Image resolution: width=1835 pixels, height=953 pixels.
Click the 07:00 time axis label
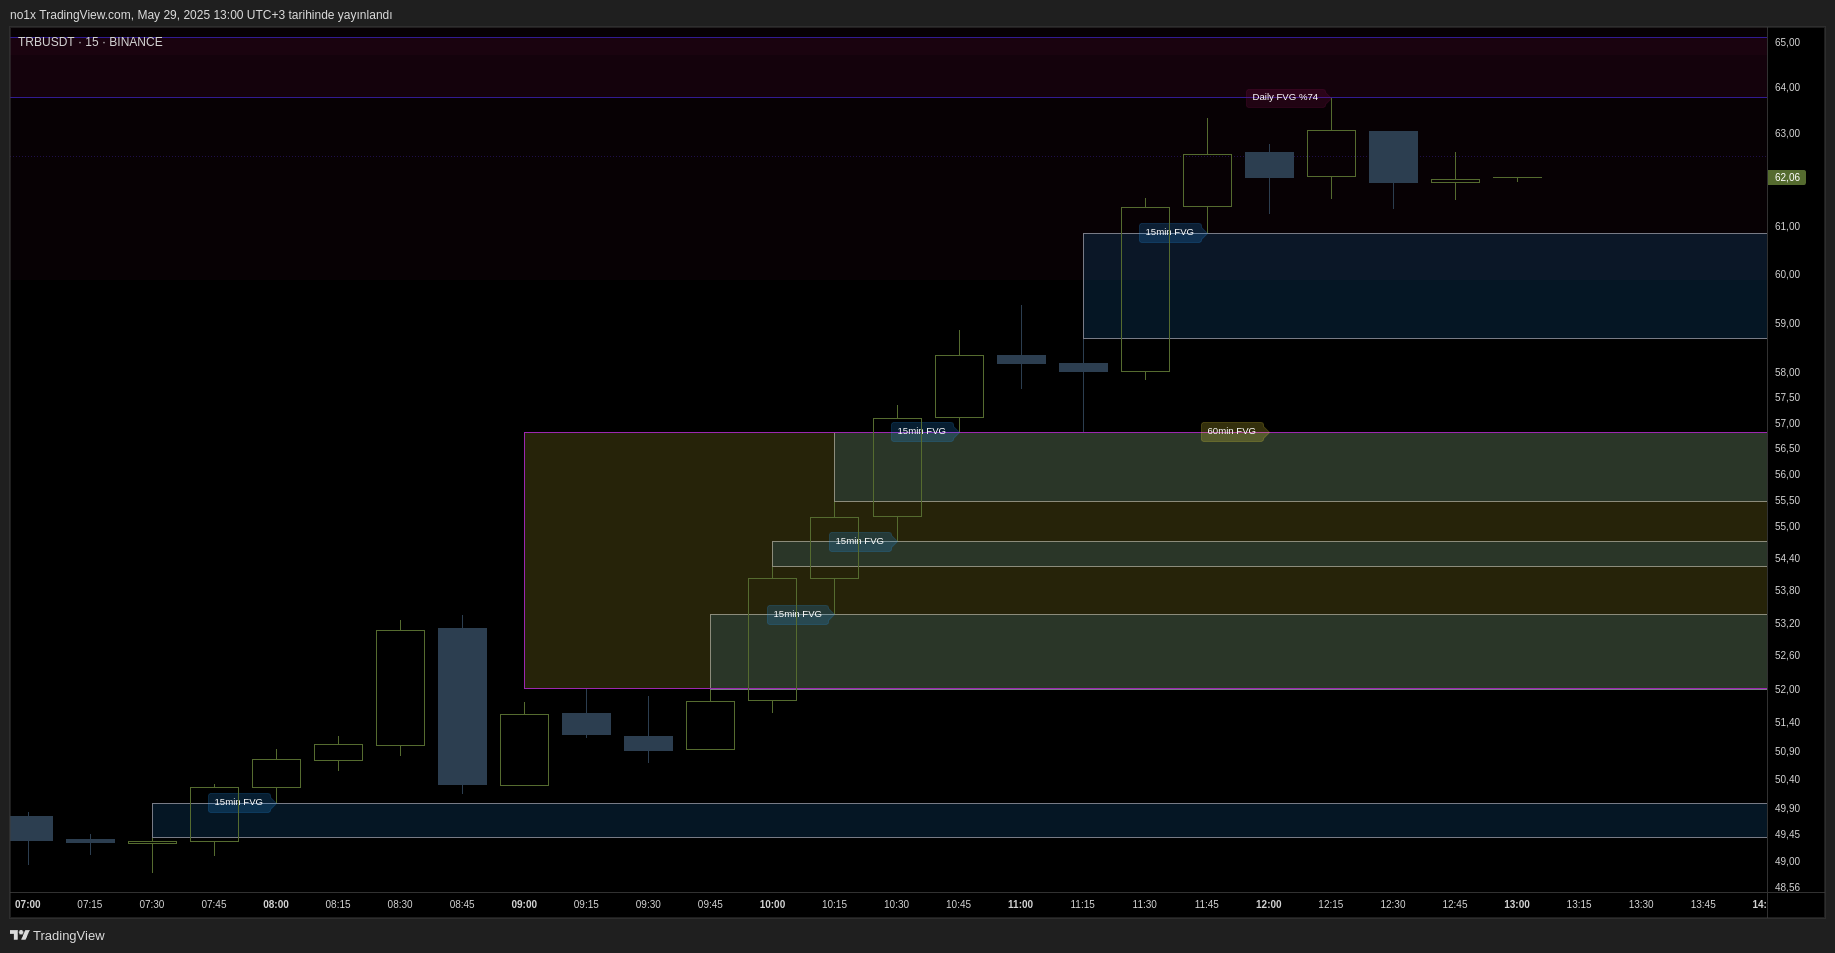click(x=28, y=904)
